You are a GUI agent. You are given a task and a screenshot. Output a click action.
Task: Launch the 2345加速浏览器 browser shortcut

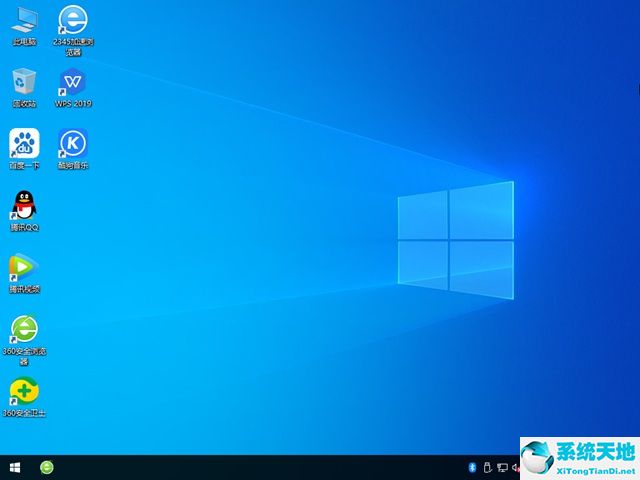click(72, 22)
